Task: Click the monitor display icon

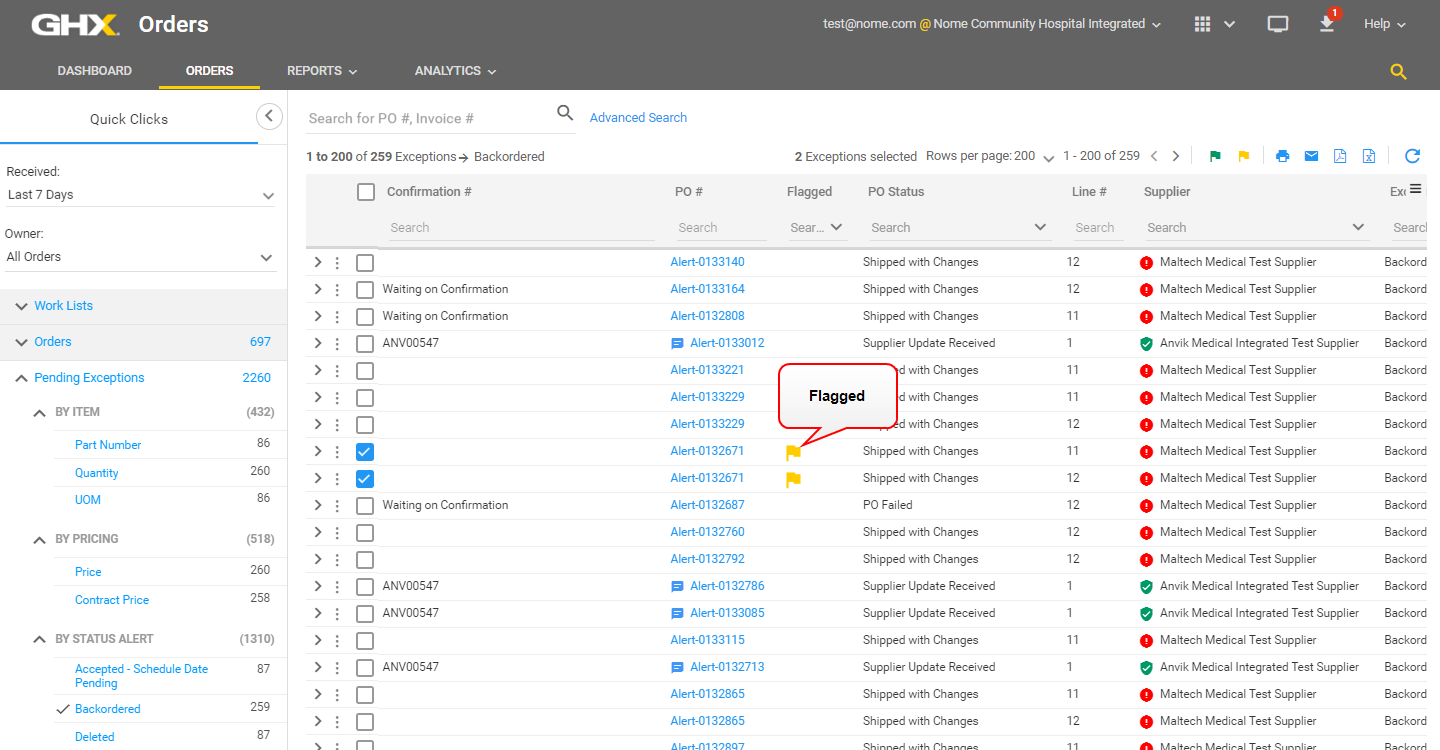Action: [1278, 24]
